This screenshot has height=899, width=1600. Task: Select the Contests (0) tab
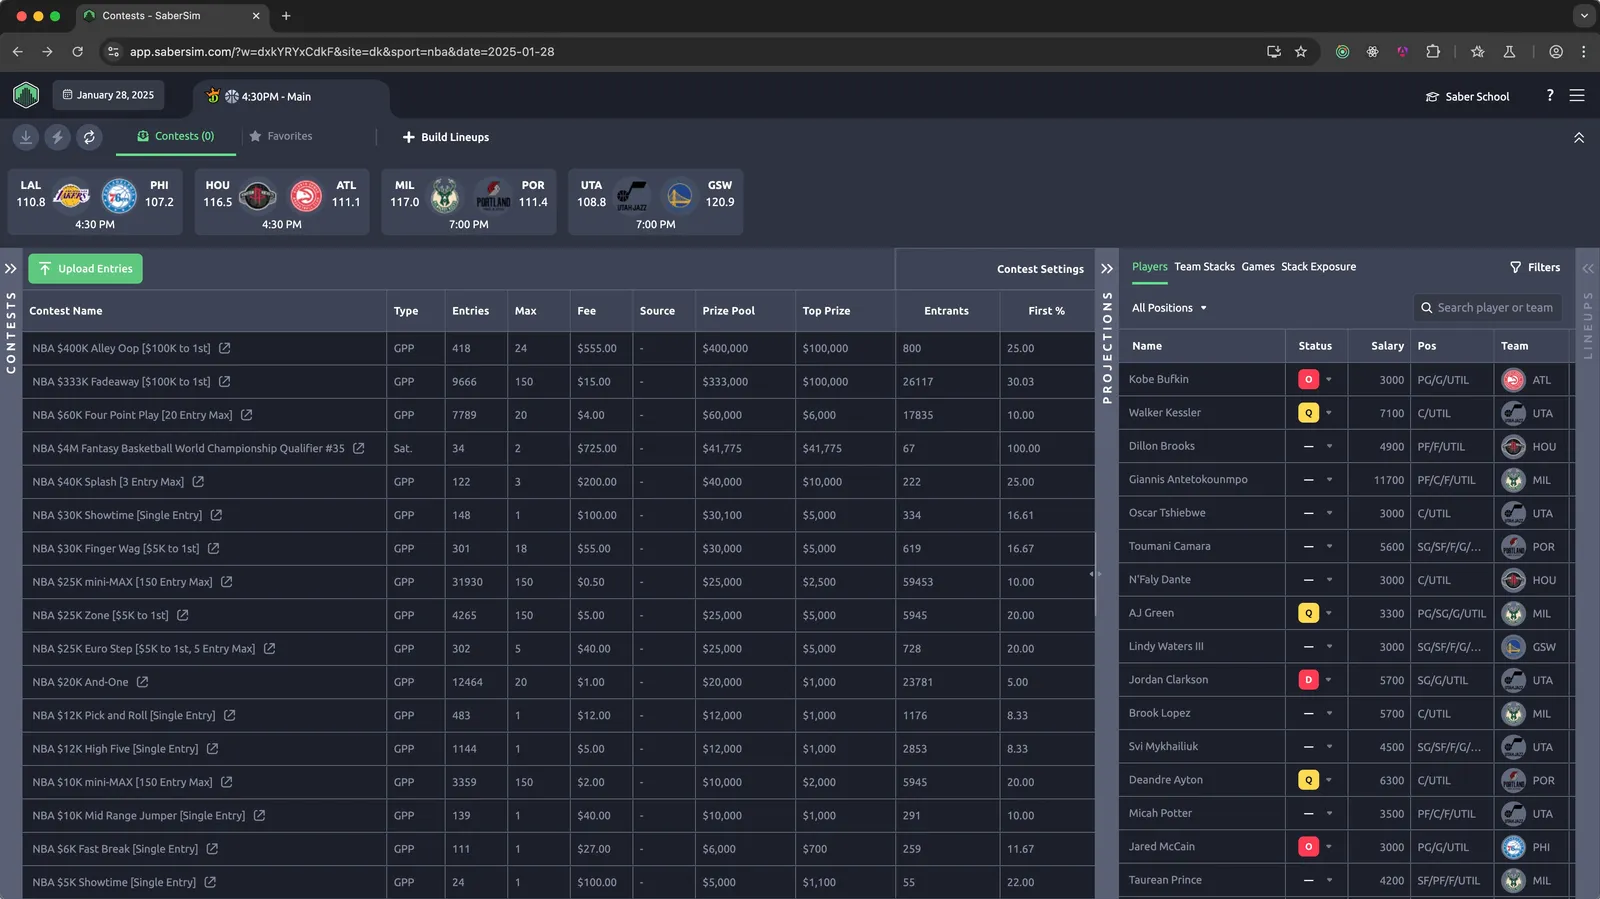(176, 136)
